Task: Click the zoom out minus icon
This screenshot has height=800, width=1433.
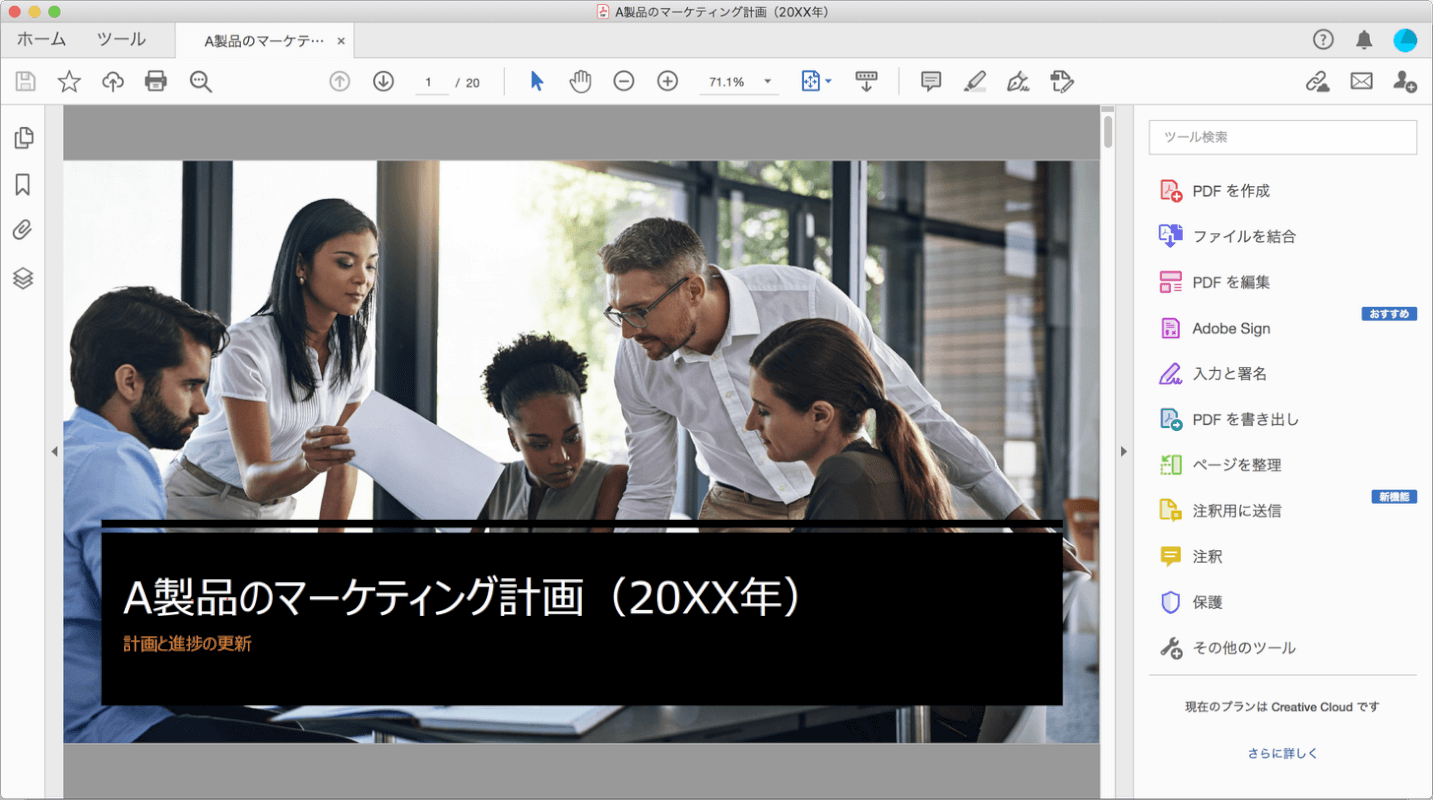Action: [x=624, y=82]
